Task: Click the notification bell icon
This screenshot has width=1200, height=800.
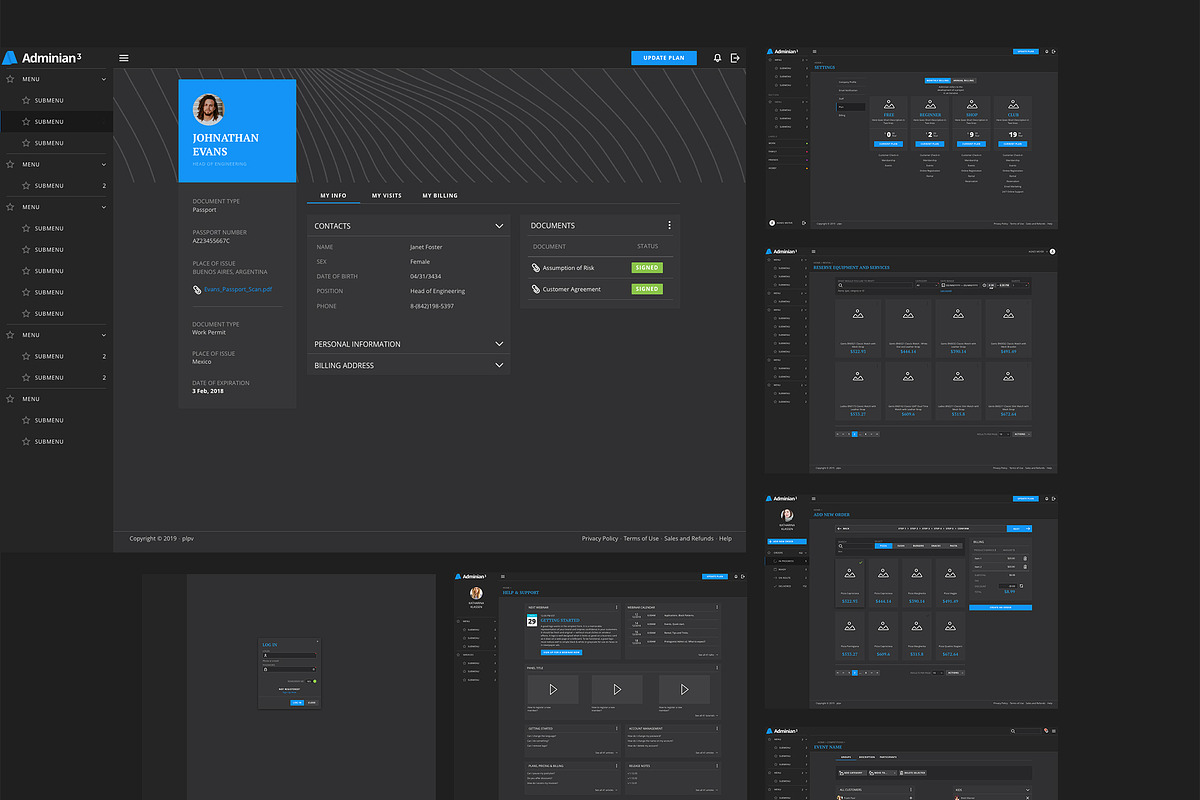Action: click(717, 58)
